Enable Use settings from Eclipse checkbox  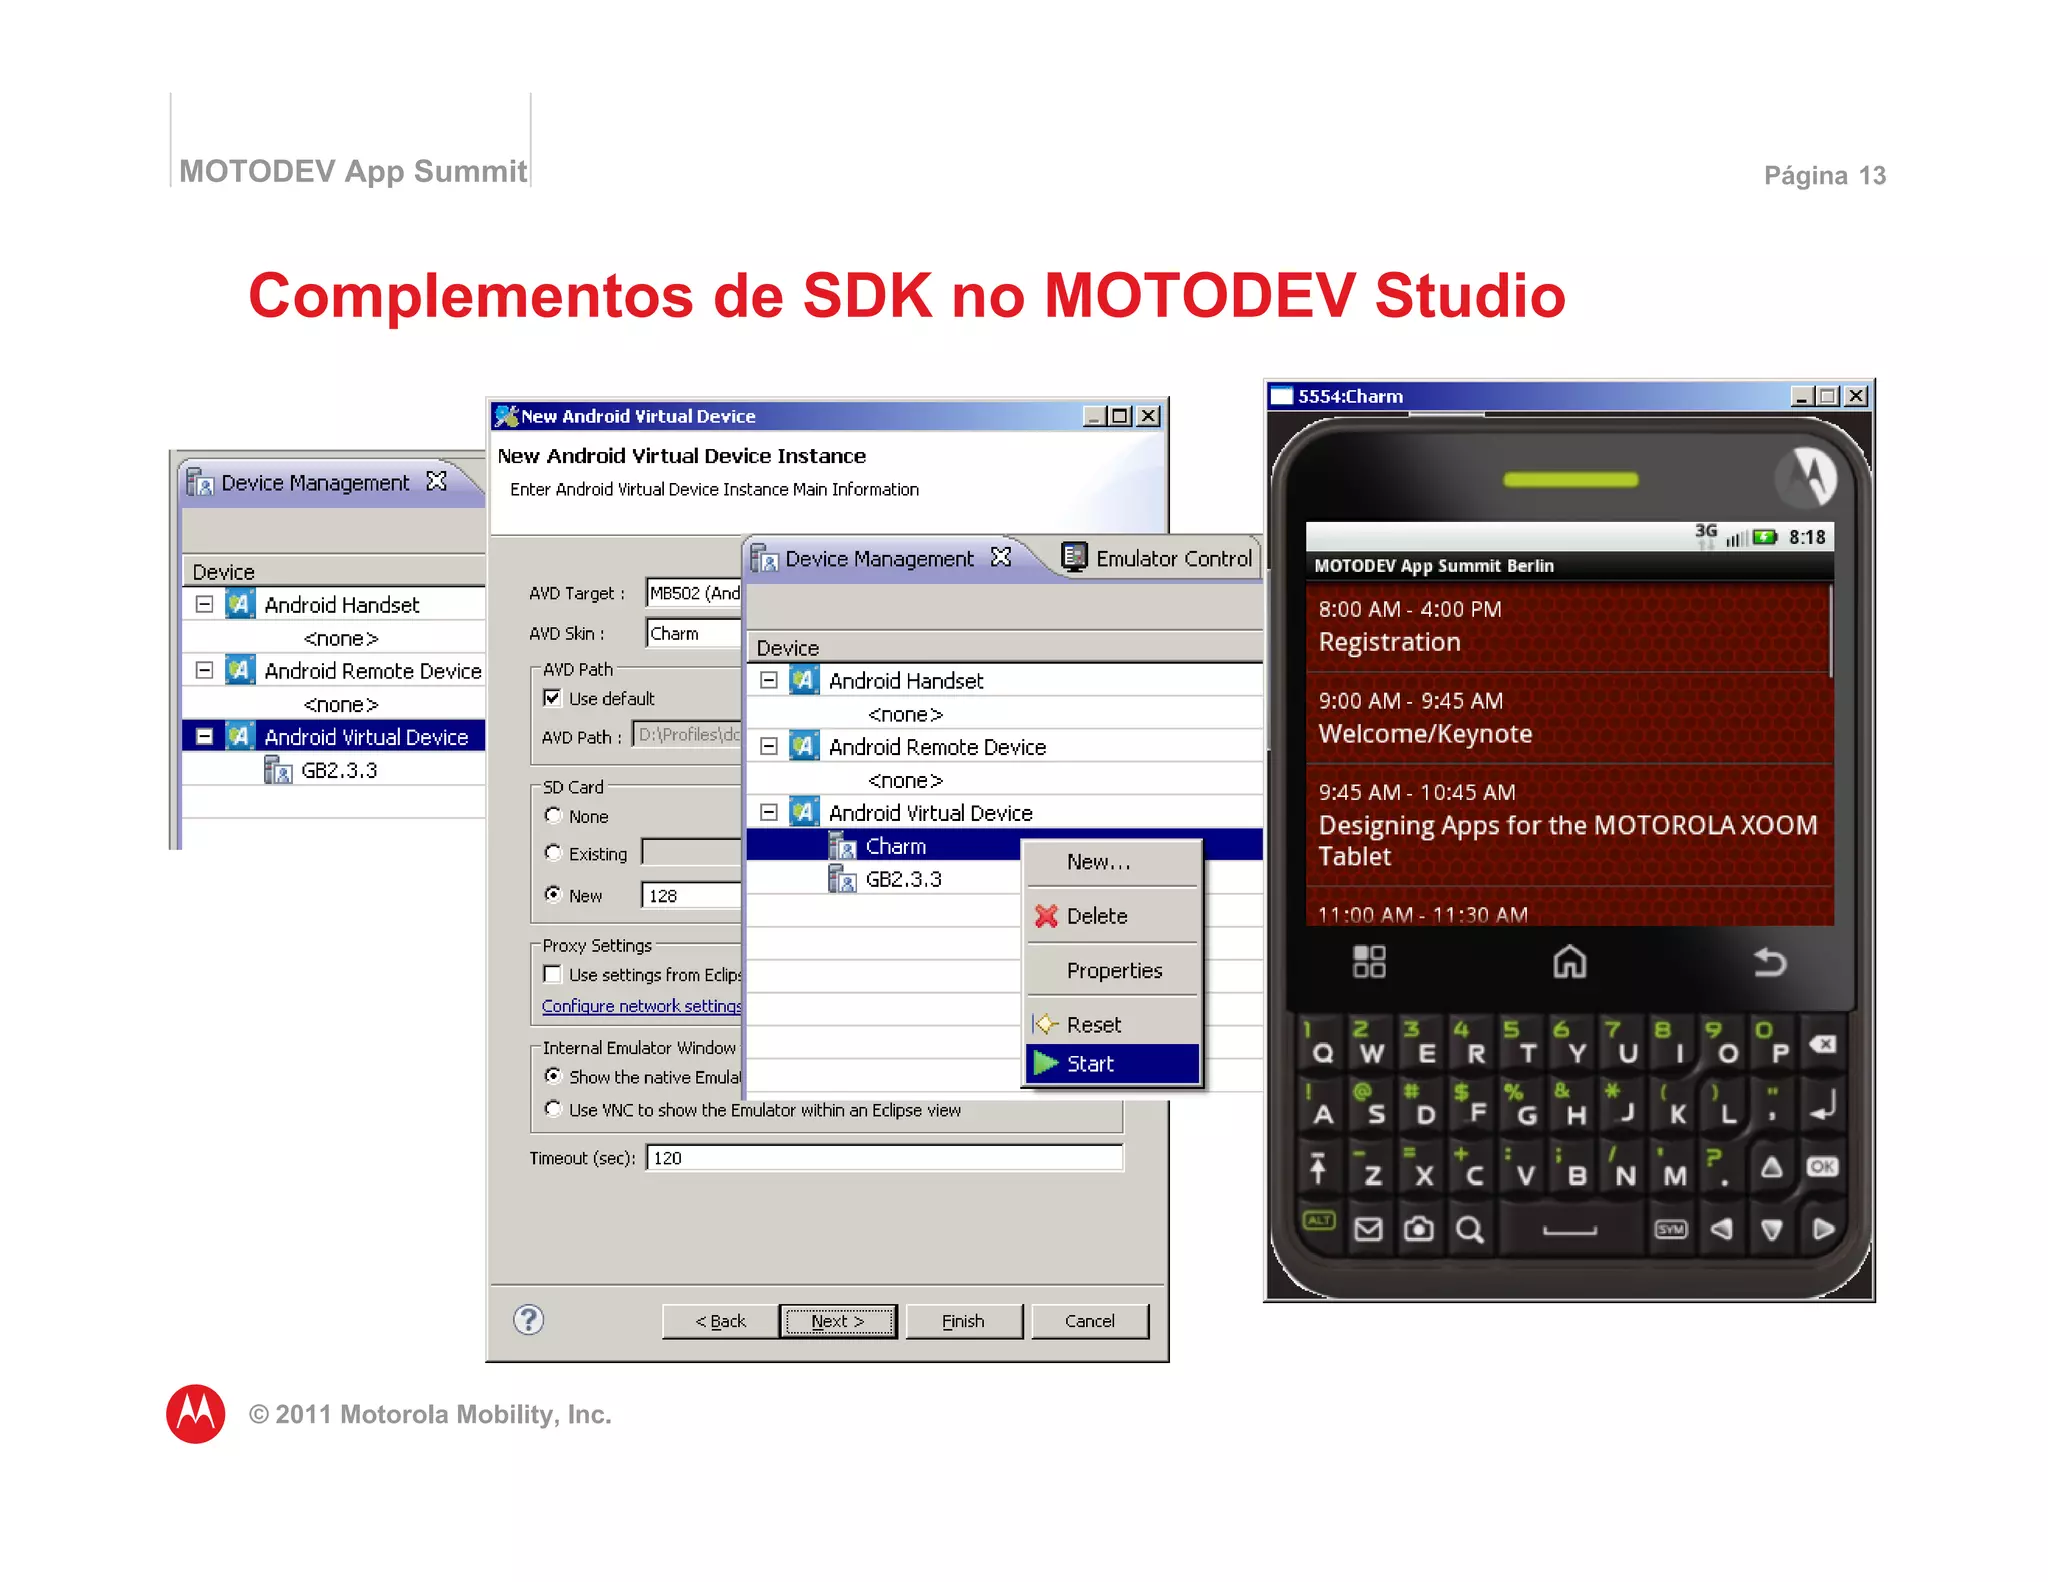click(552, 974)
